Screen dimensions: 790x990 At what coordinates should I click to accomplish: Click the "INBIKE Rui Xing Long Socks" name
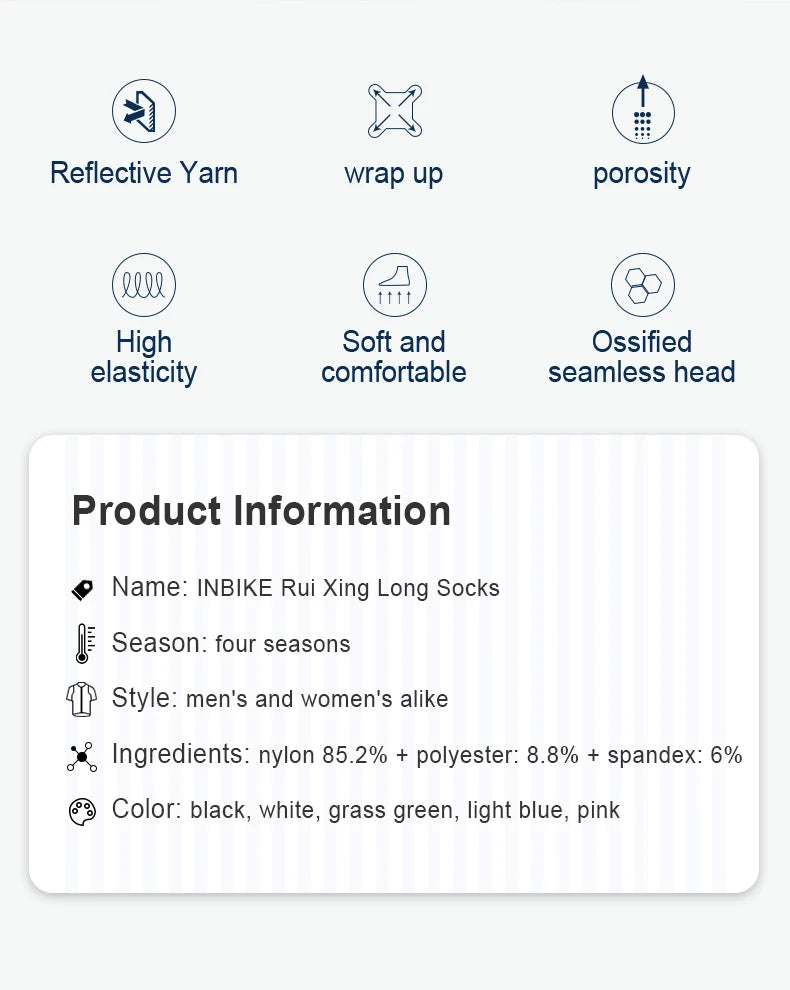click(x=348, y=588)
